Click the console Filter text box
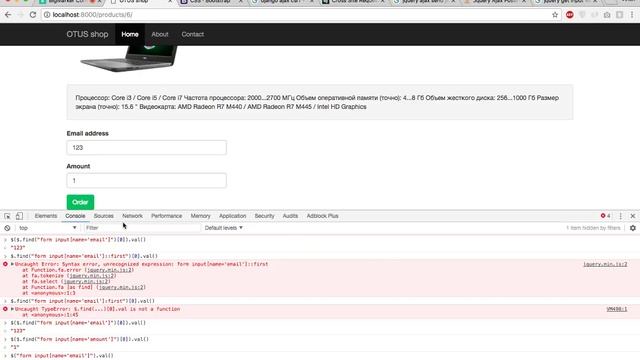The width and height of the screenshot is (640, 360). pyautogui.click(x=141, y=228)
